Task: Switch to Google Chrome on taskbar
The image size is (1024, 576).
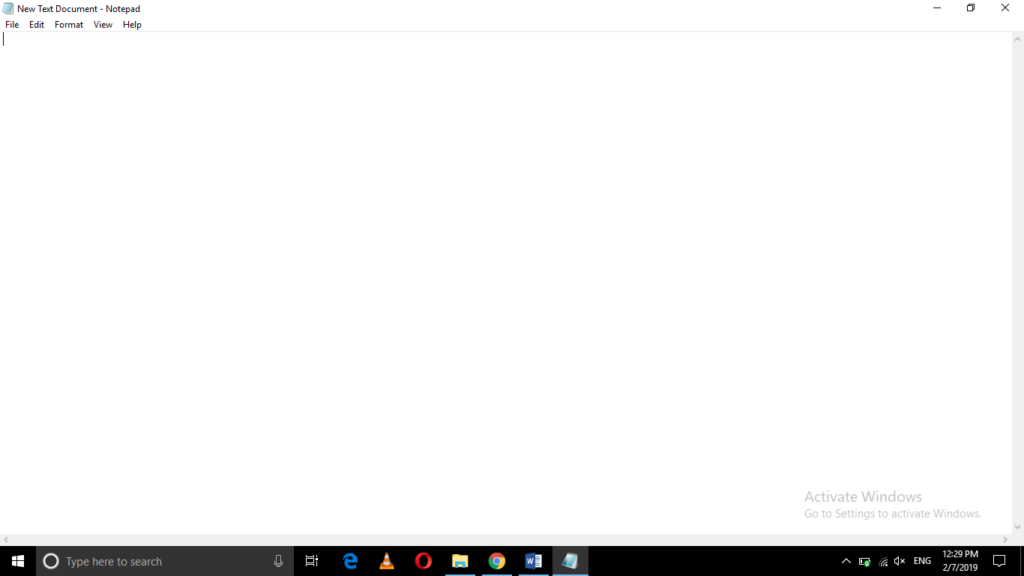Action: coord(497,561)
